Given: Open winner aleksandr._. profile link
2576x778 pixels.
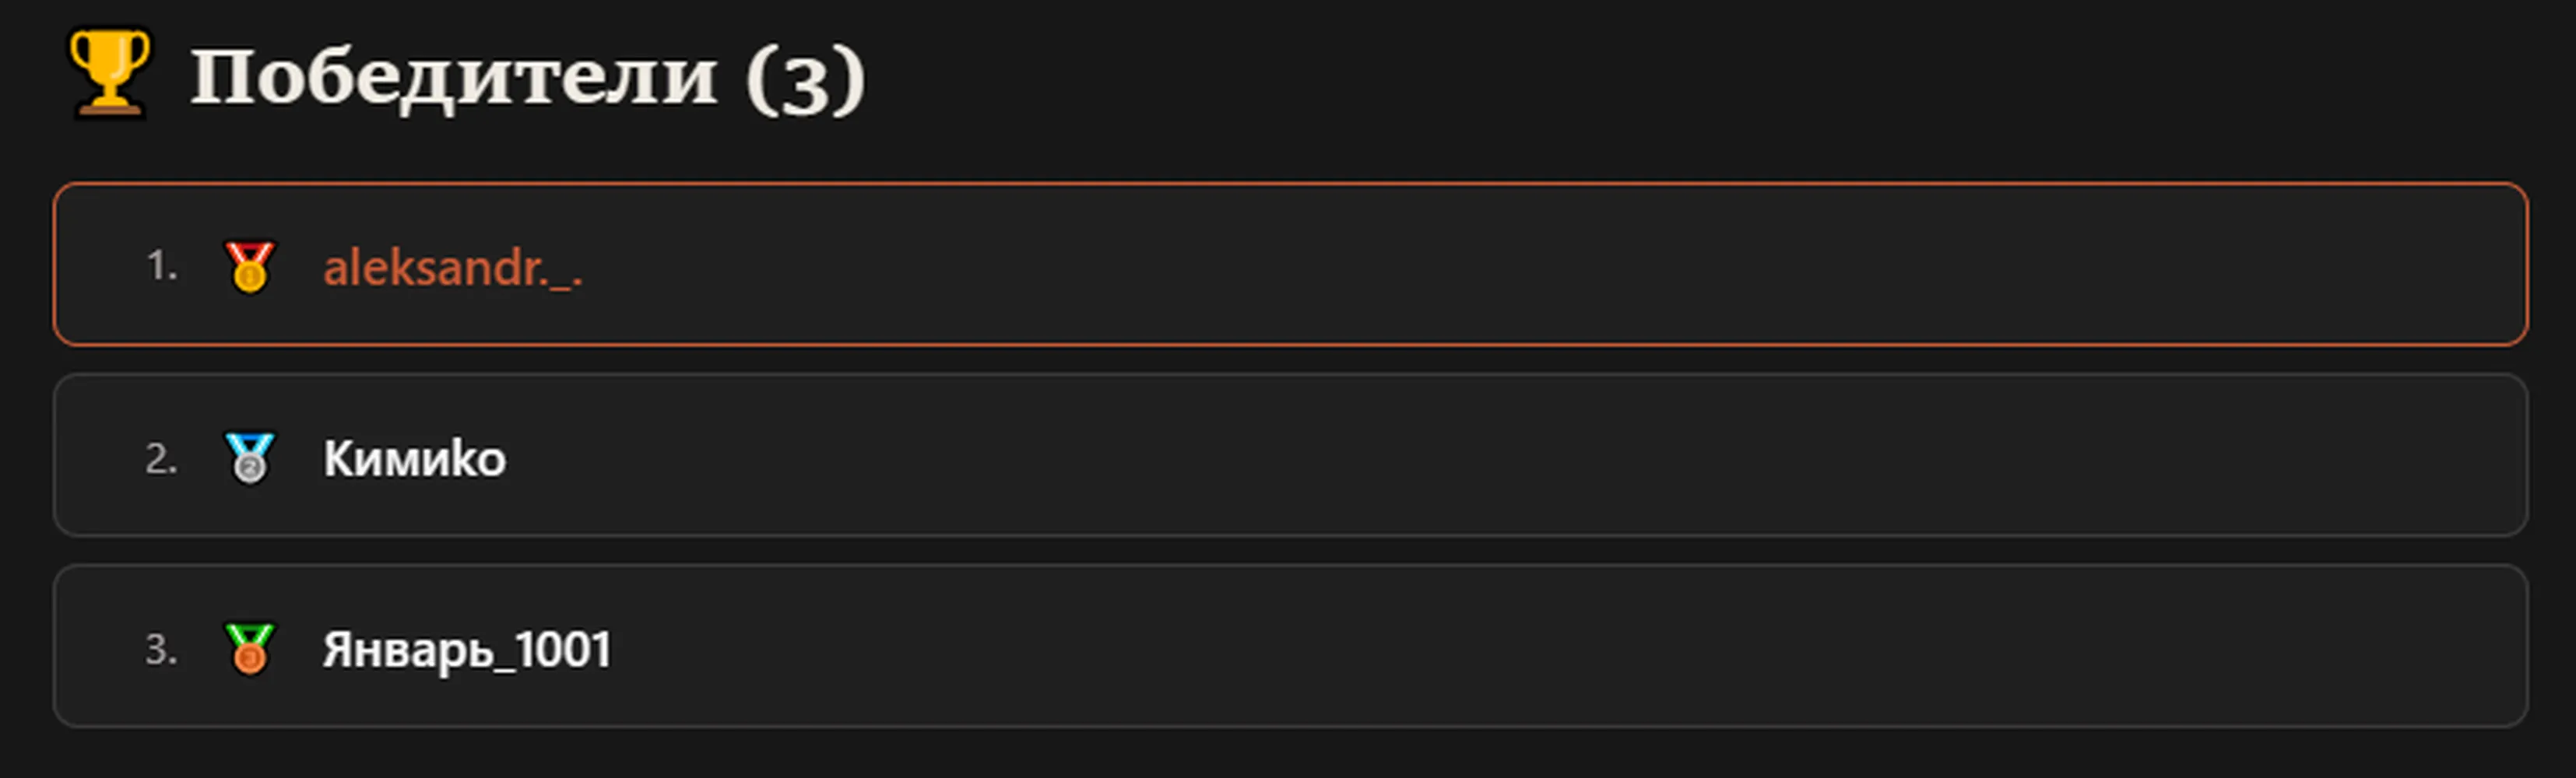Looking at the screenshot, I should [452, 268].
